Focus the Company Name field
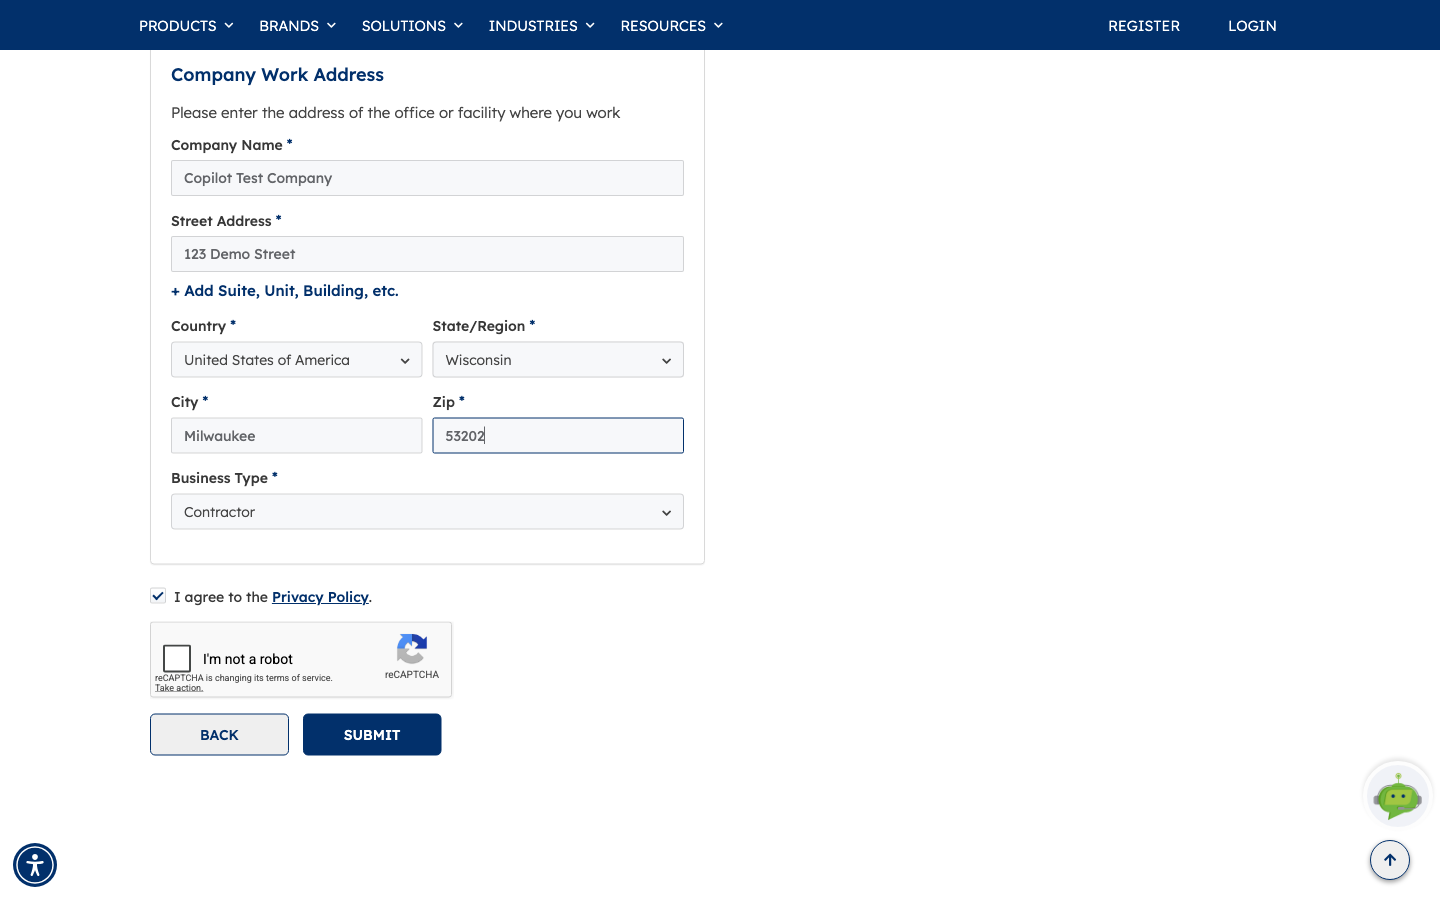This screenshot has width=1440, height=900. point(427,178)
